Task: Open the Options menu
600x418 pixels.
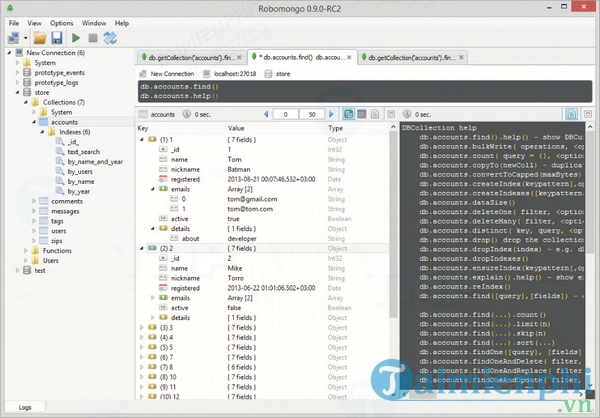Action: point(61,22)
